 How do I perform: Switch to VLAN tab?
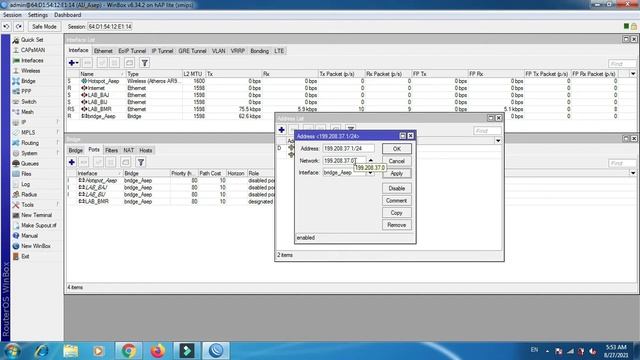click(x=218, y=51)
